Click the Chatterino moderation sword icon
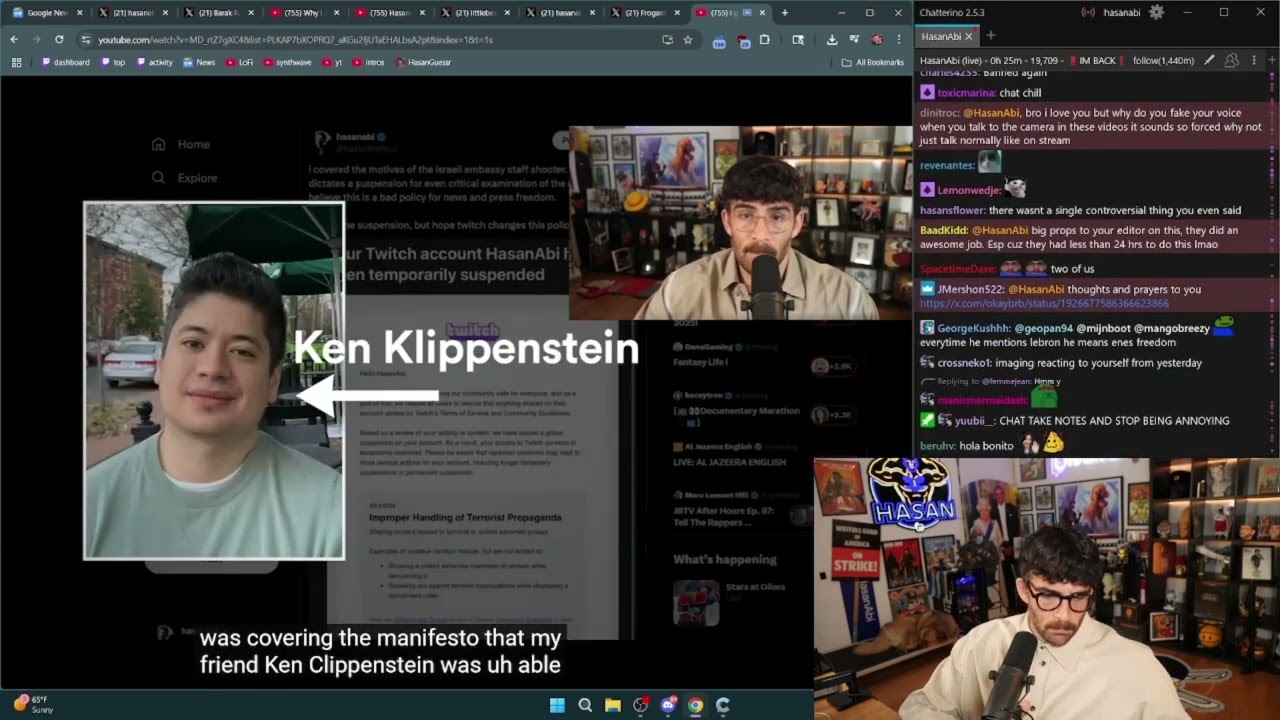Viewport: 1280px width, 720px height. tap(1209, 60)
